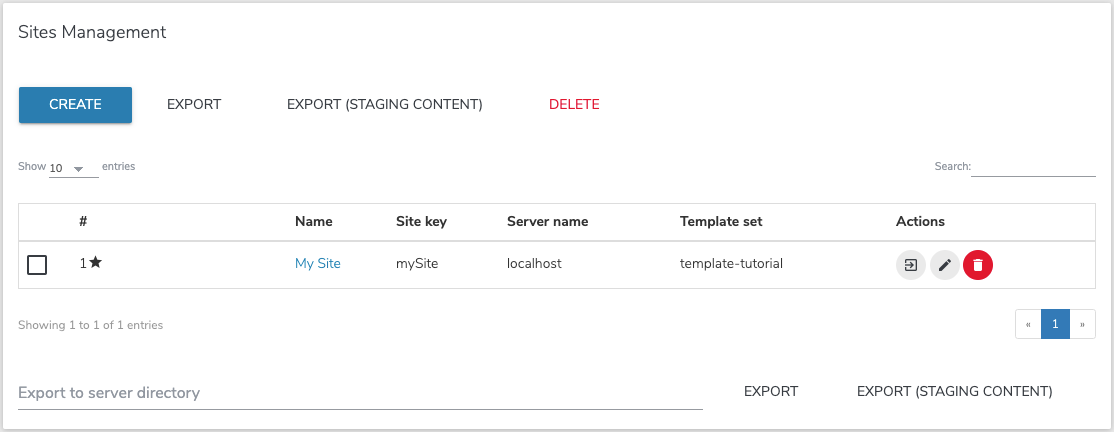The width and height of the screenshot is (1114, 432).
Task: Click EXPORT next to the server directory field
Action: [x=771, y=392]
